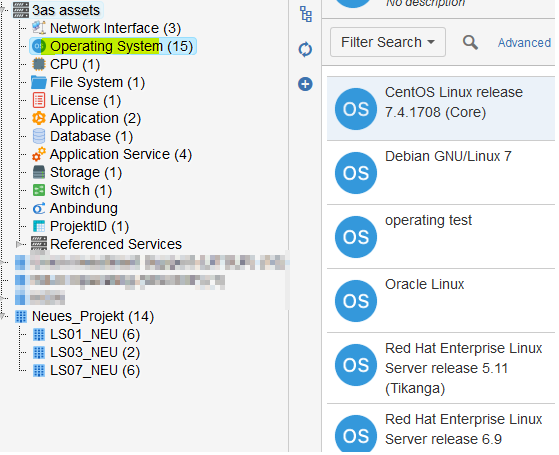Image resolution: width=559 pixels, height=455 pixels.
Task: Click the File System folder icon
Action: (39, 82)
